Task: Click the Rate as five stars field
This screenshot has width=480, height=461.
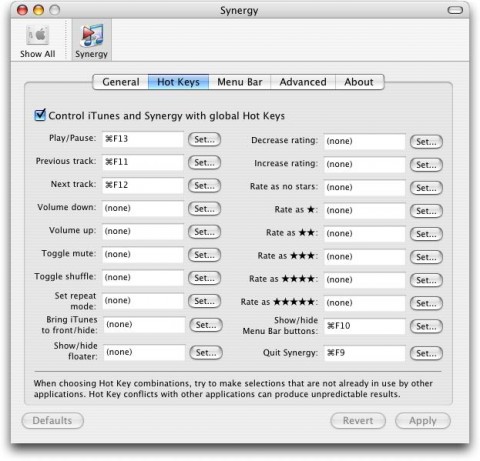Action: [x=364, y=303]
